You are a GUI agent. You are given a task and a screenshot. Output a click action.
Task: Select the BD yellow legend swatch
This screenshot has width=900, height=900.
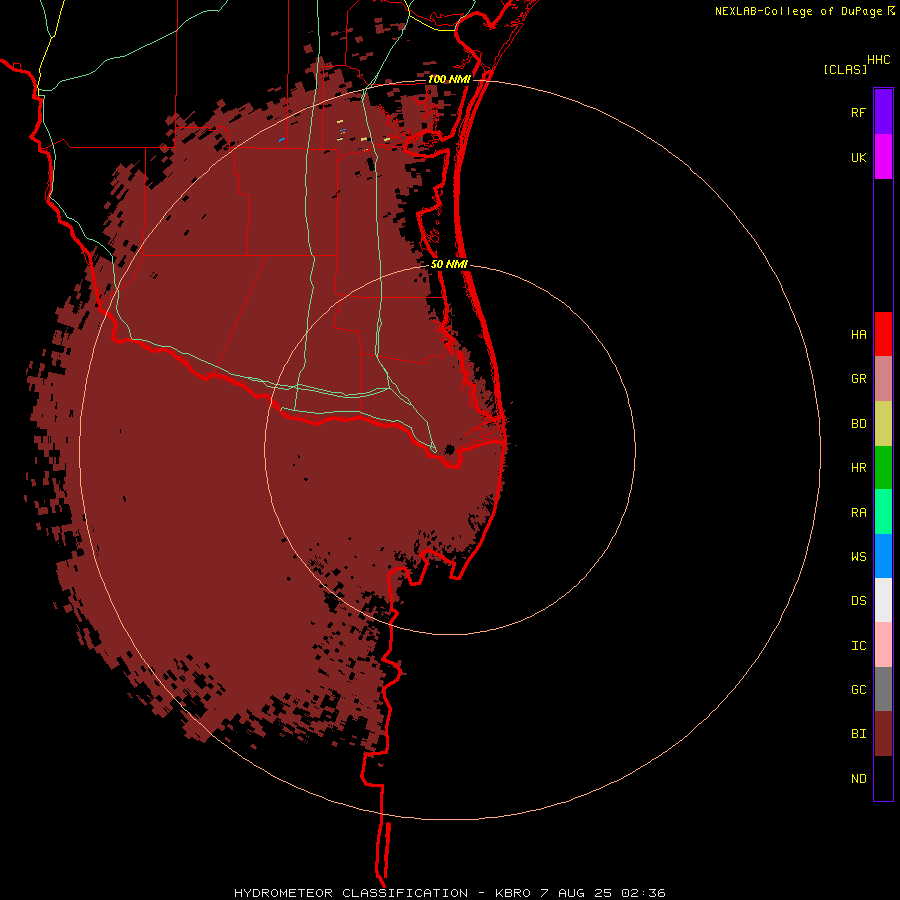click(883, 424)
